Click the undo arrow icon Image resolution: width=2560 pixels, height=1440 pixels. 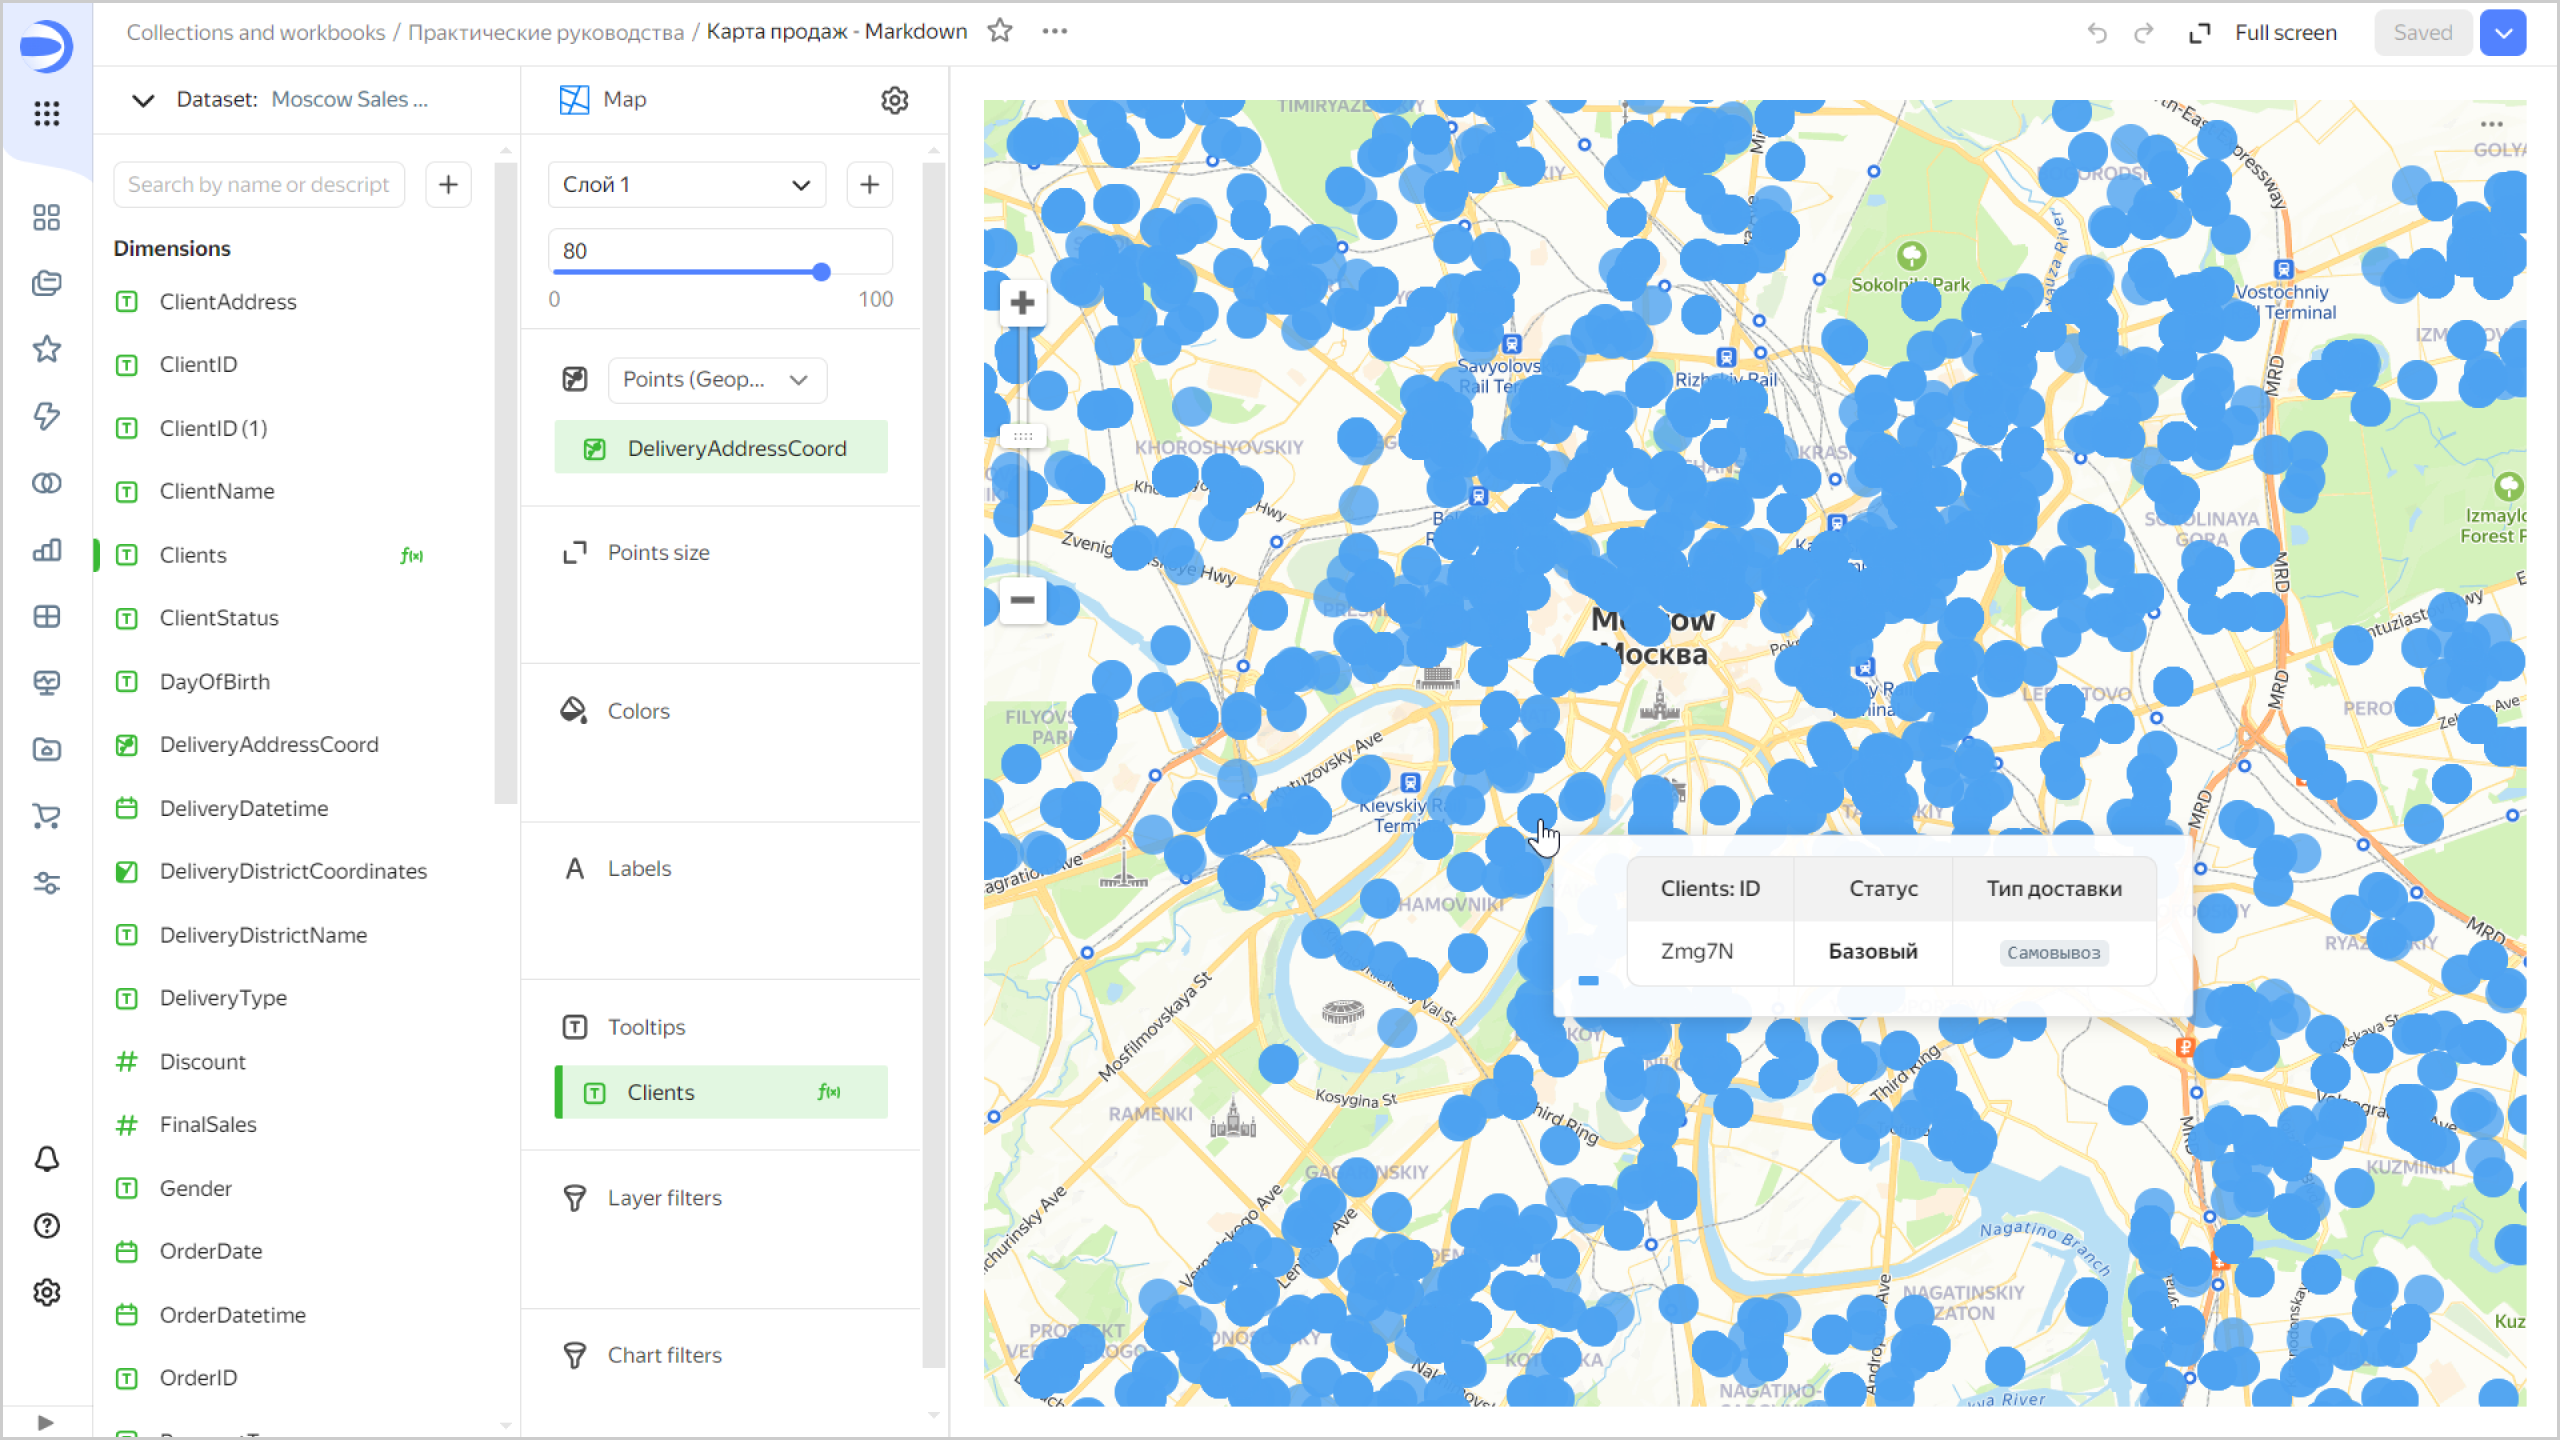point(2097,33)
